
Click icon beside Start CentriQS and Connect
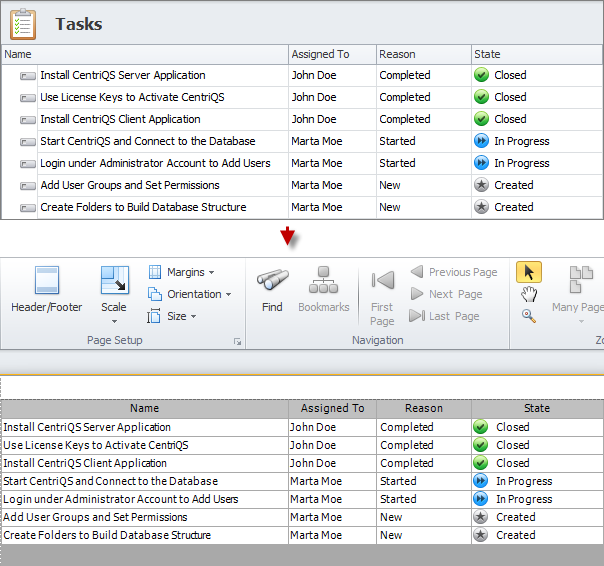(28, 142)
